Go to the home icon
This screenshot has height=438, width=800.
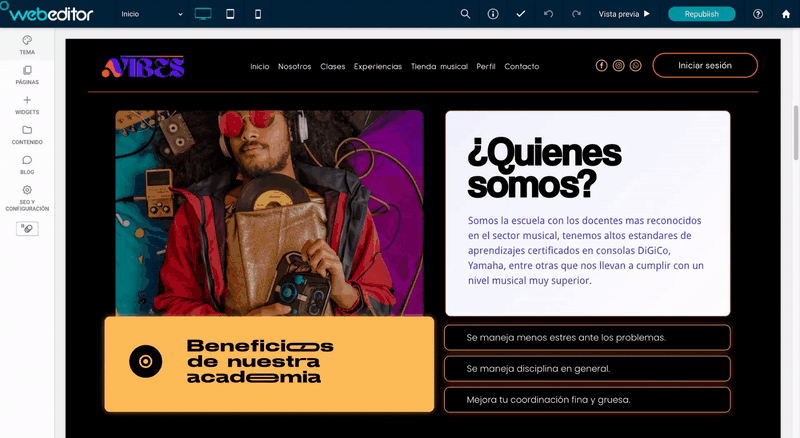pos(786,14)
